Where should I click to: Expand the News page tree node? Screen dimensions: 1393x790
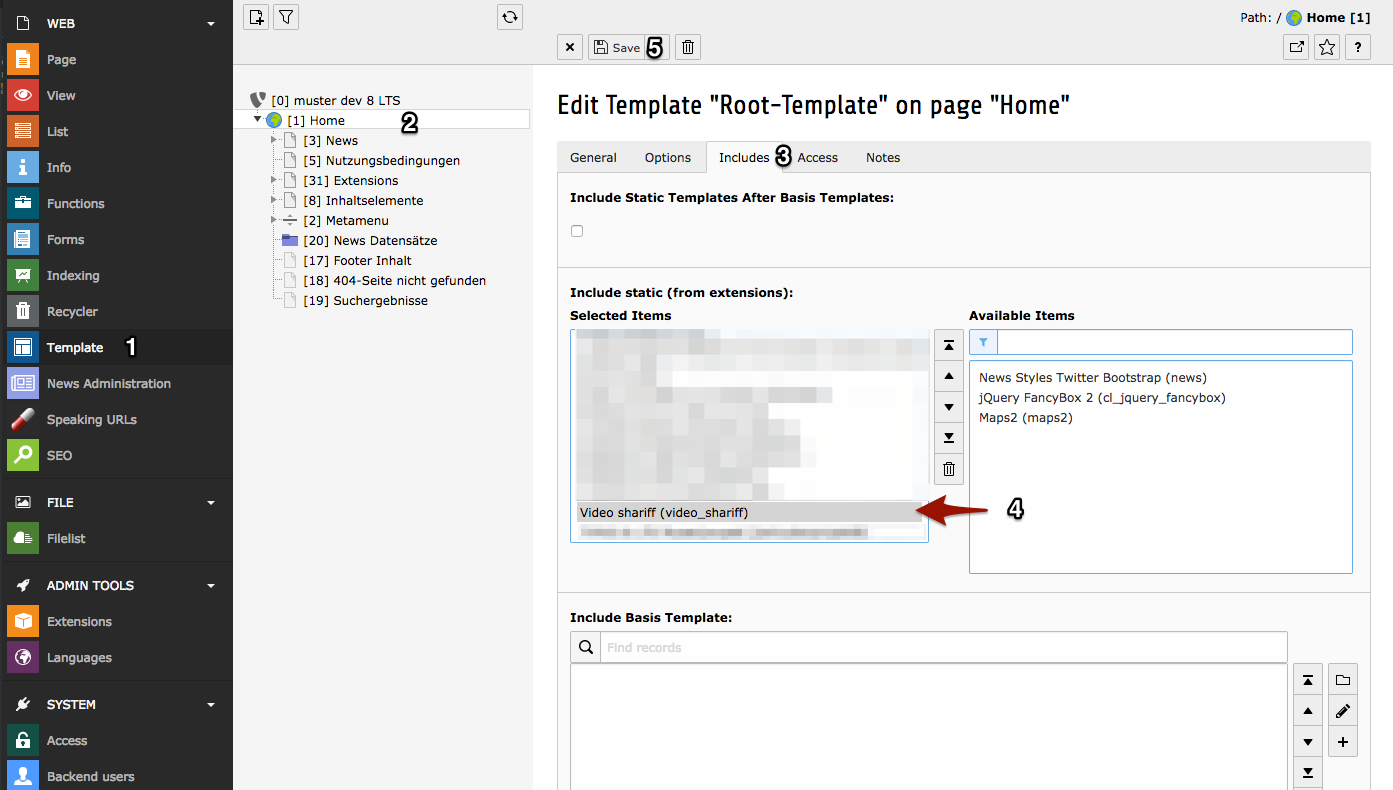pyautogui.click(x=274, y=141)
